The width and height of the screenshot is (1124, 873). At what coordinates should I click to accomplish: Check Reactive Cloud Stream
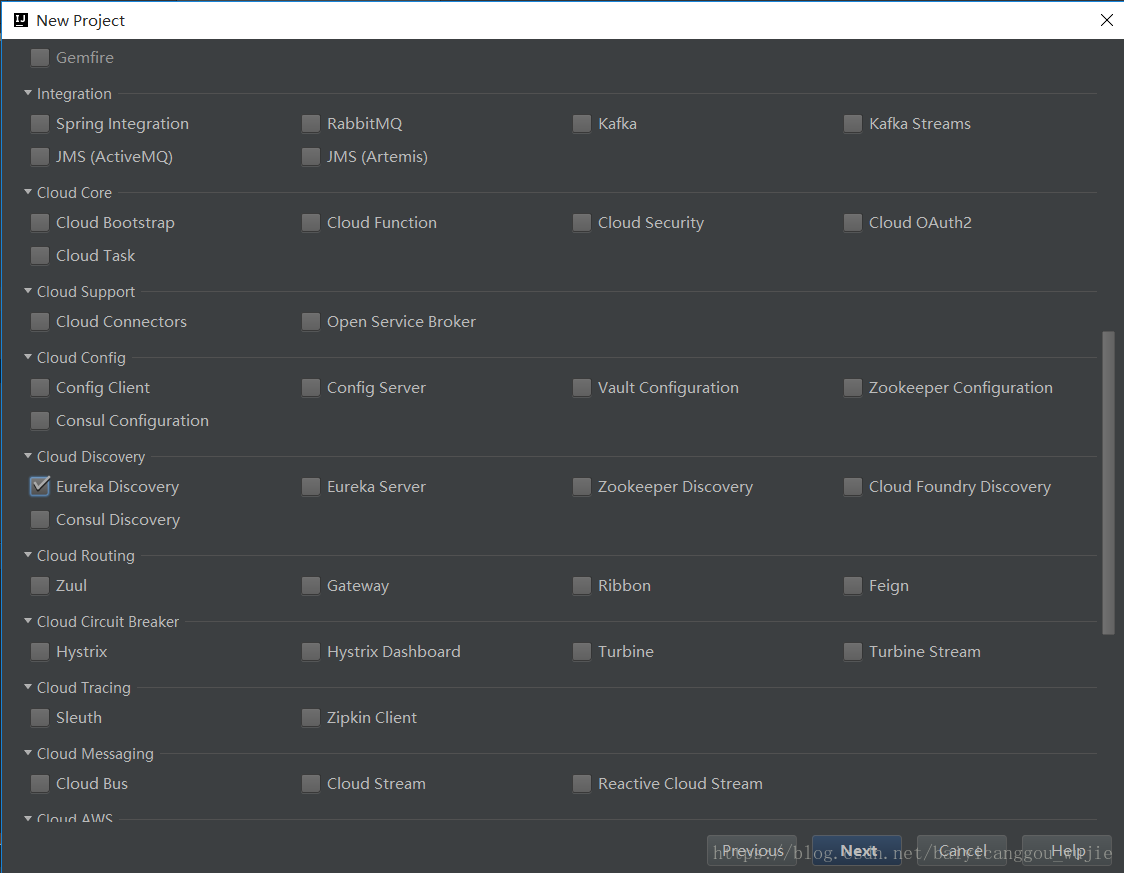tap(582, 783)
